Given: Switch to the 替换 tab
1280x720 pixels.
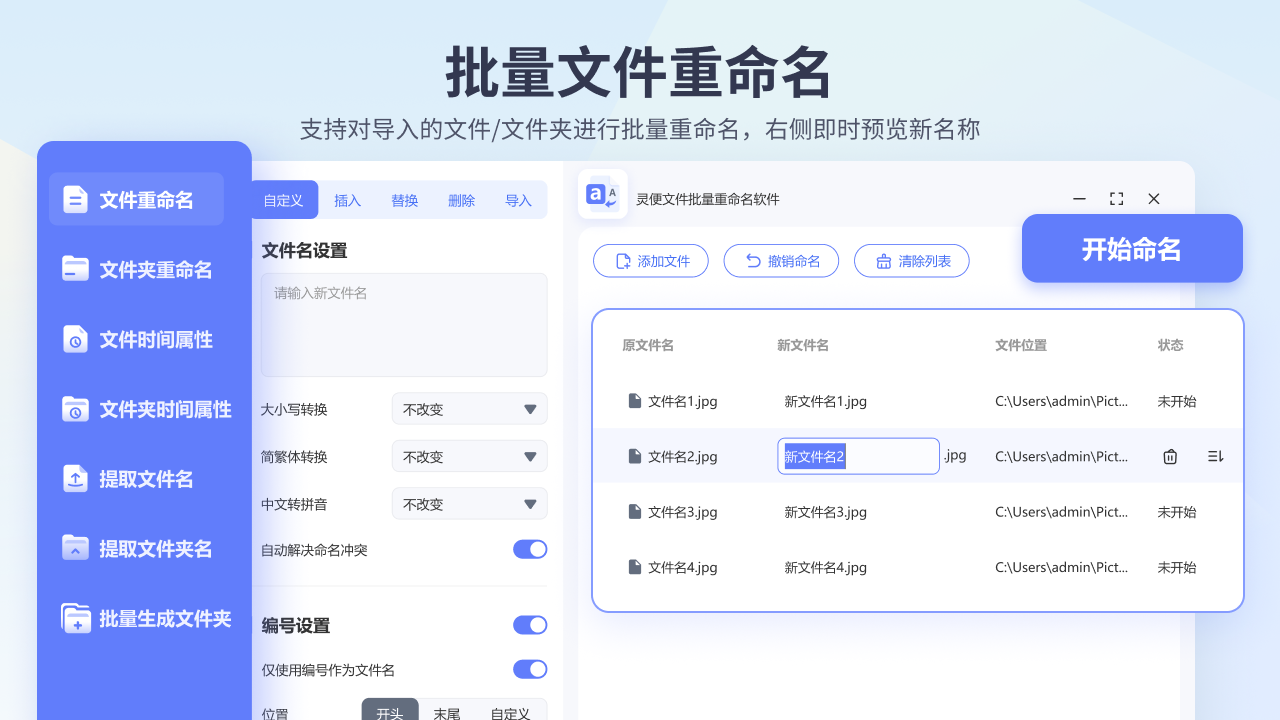Looking at the screenshot, I should click(404, 199).
